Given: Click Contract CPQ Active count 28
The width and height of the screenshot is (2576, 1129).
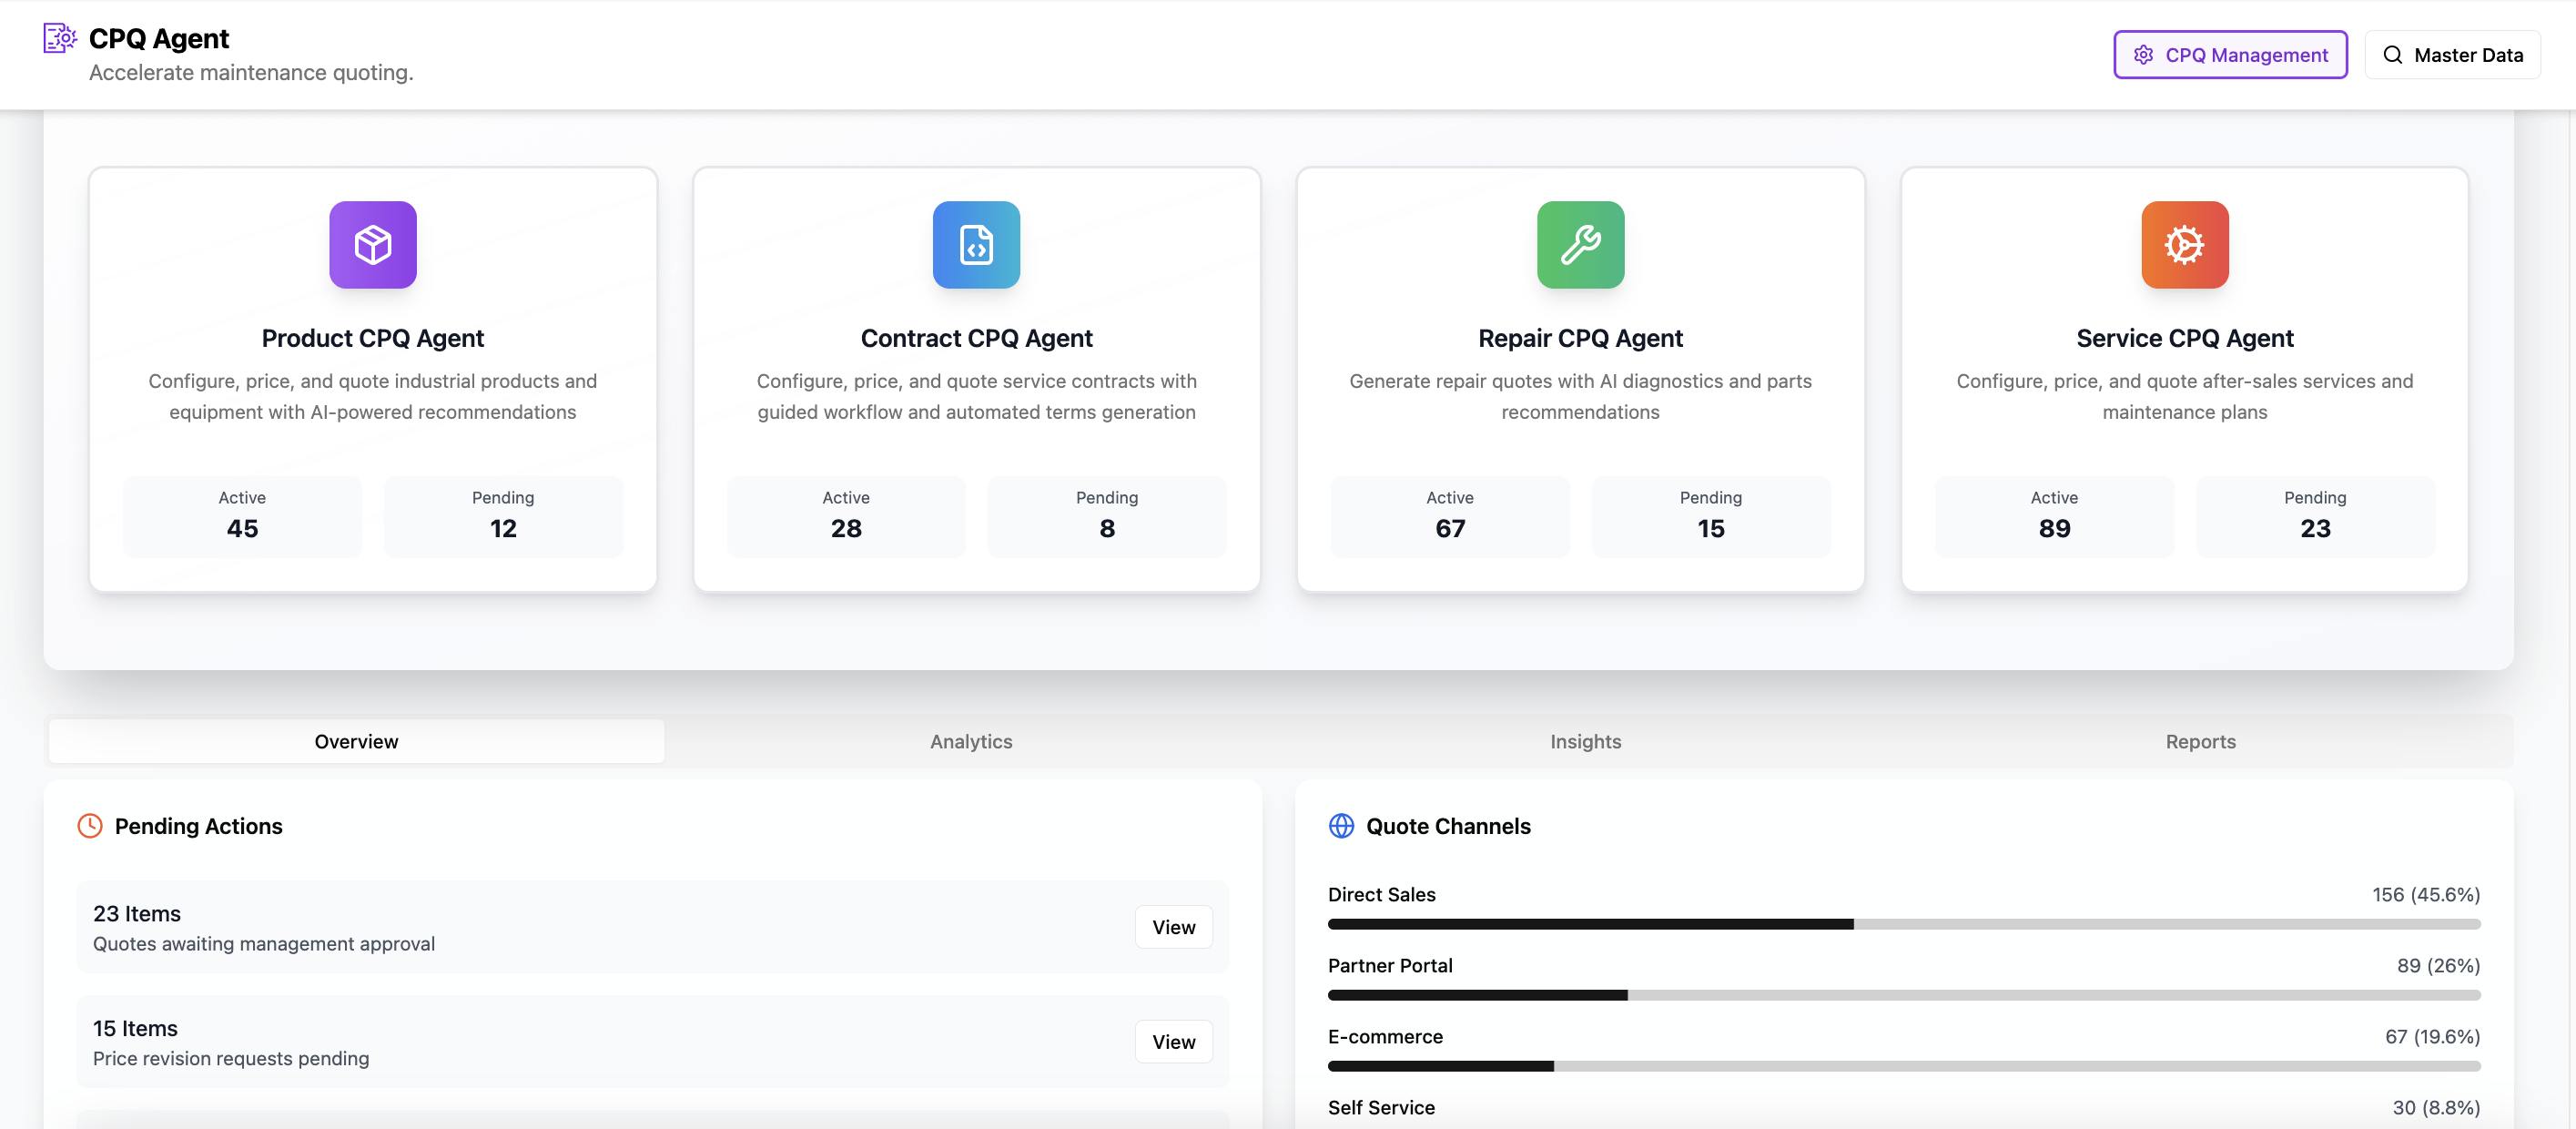Looking at the screenshot, I should tap(846, 528).
